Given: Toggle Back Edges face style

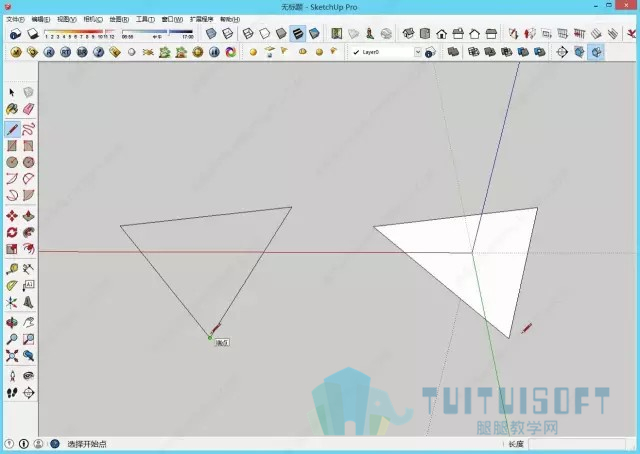Looking at the screenshot, I should [x=227, y=33].
